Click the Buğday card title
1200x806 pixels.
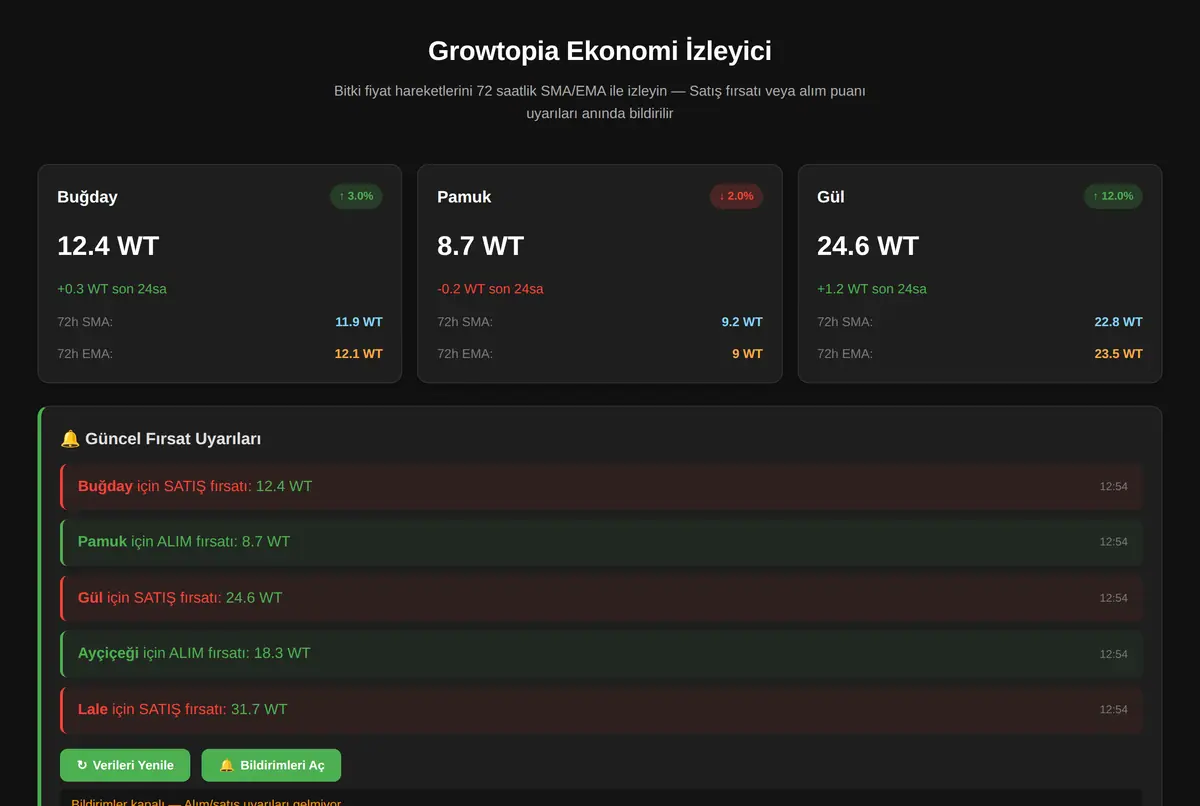[87, 197]
